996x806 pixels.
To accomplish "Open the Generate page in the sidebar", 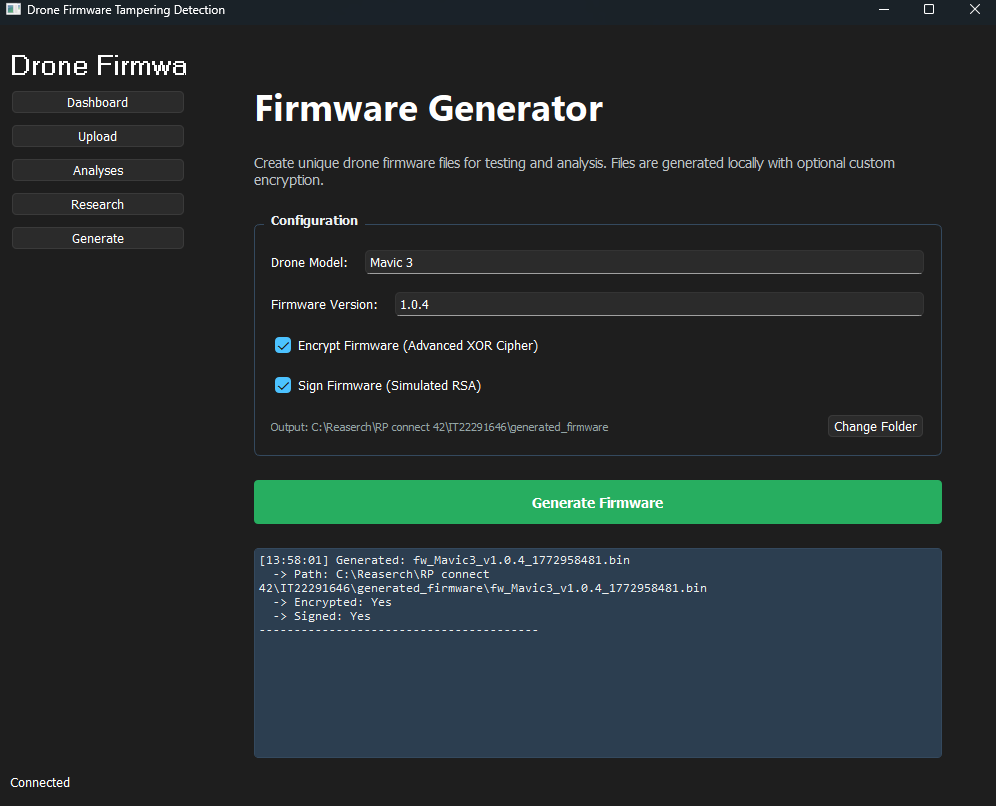I will coord(97,238).
